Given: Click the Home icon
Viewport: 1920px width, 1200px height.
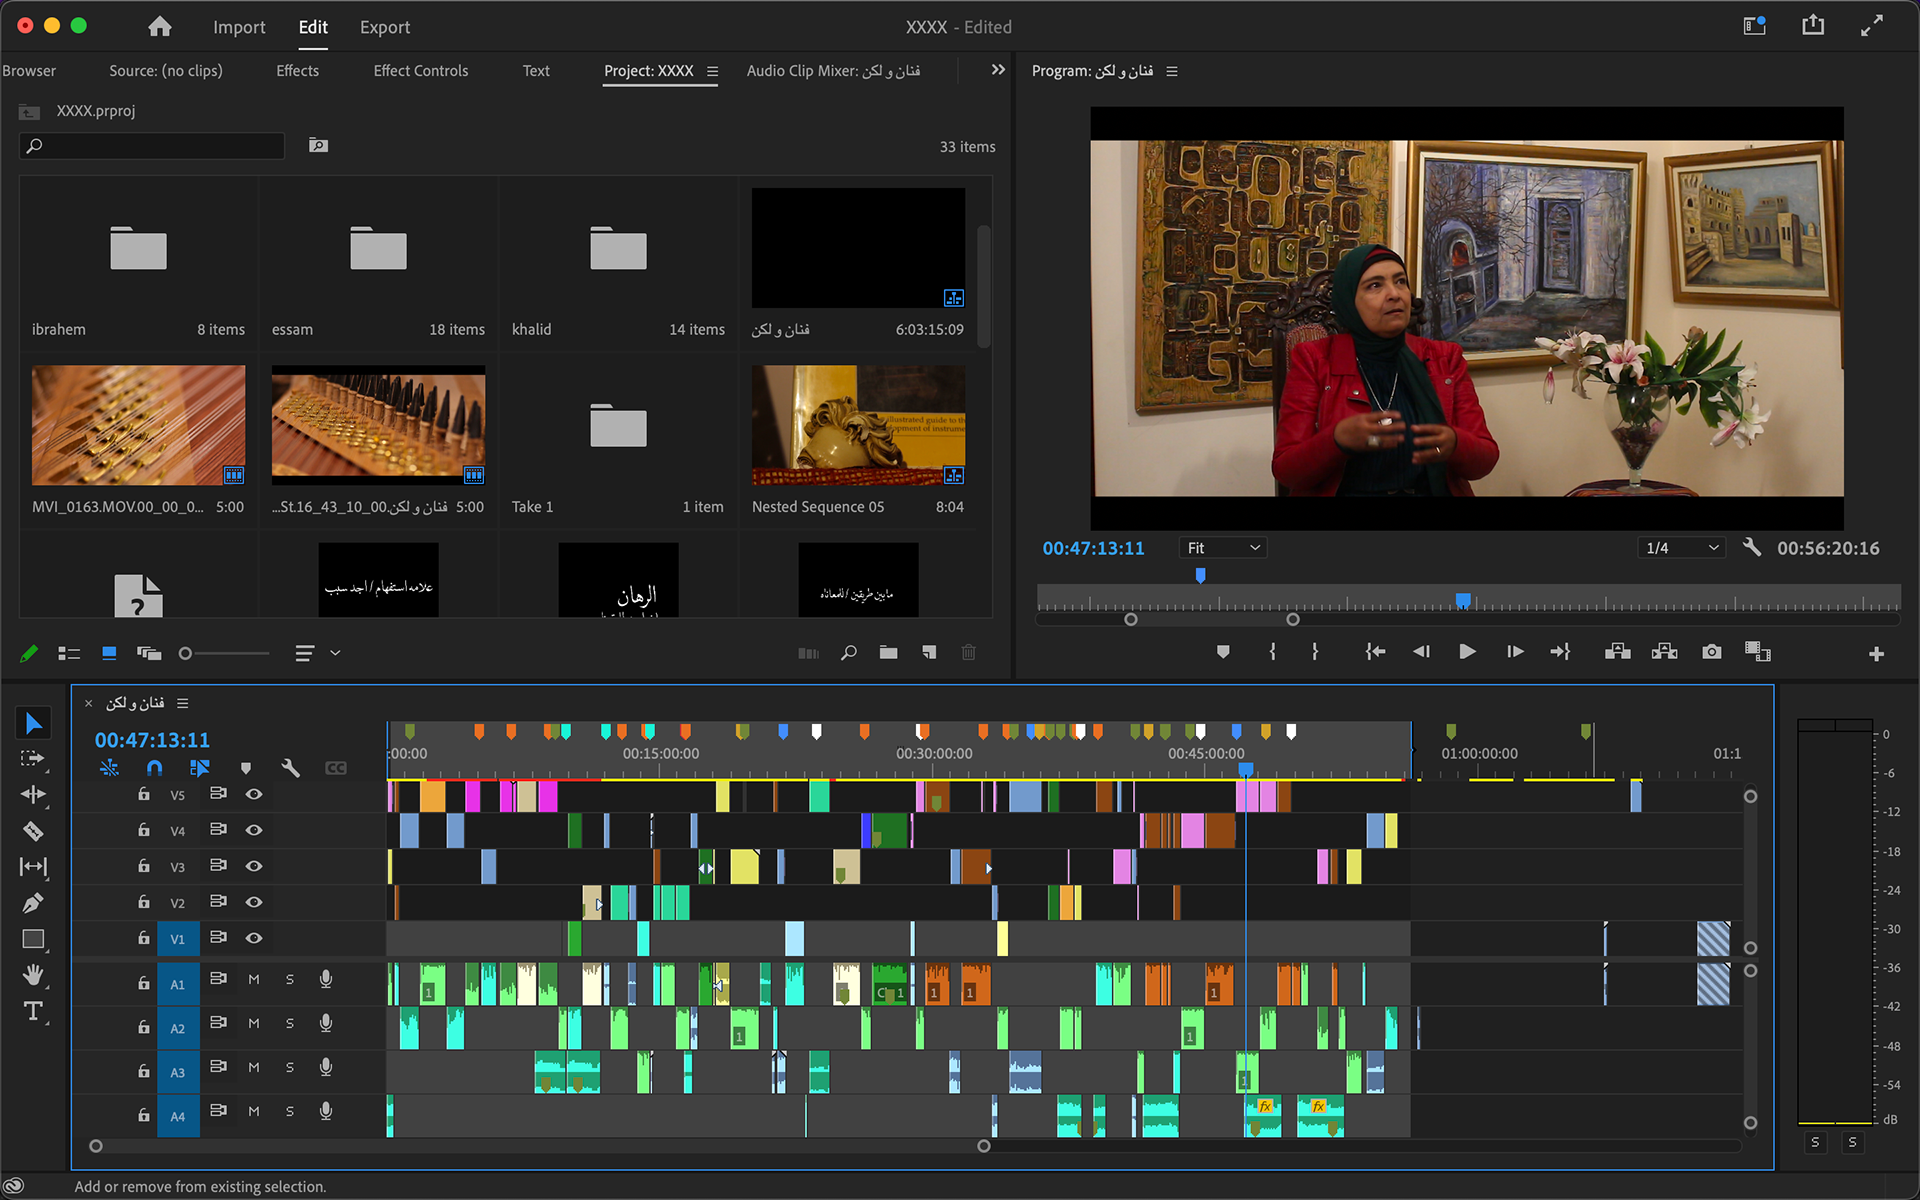Looking at the screenshot, I should click(x=160, y=27).
